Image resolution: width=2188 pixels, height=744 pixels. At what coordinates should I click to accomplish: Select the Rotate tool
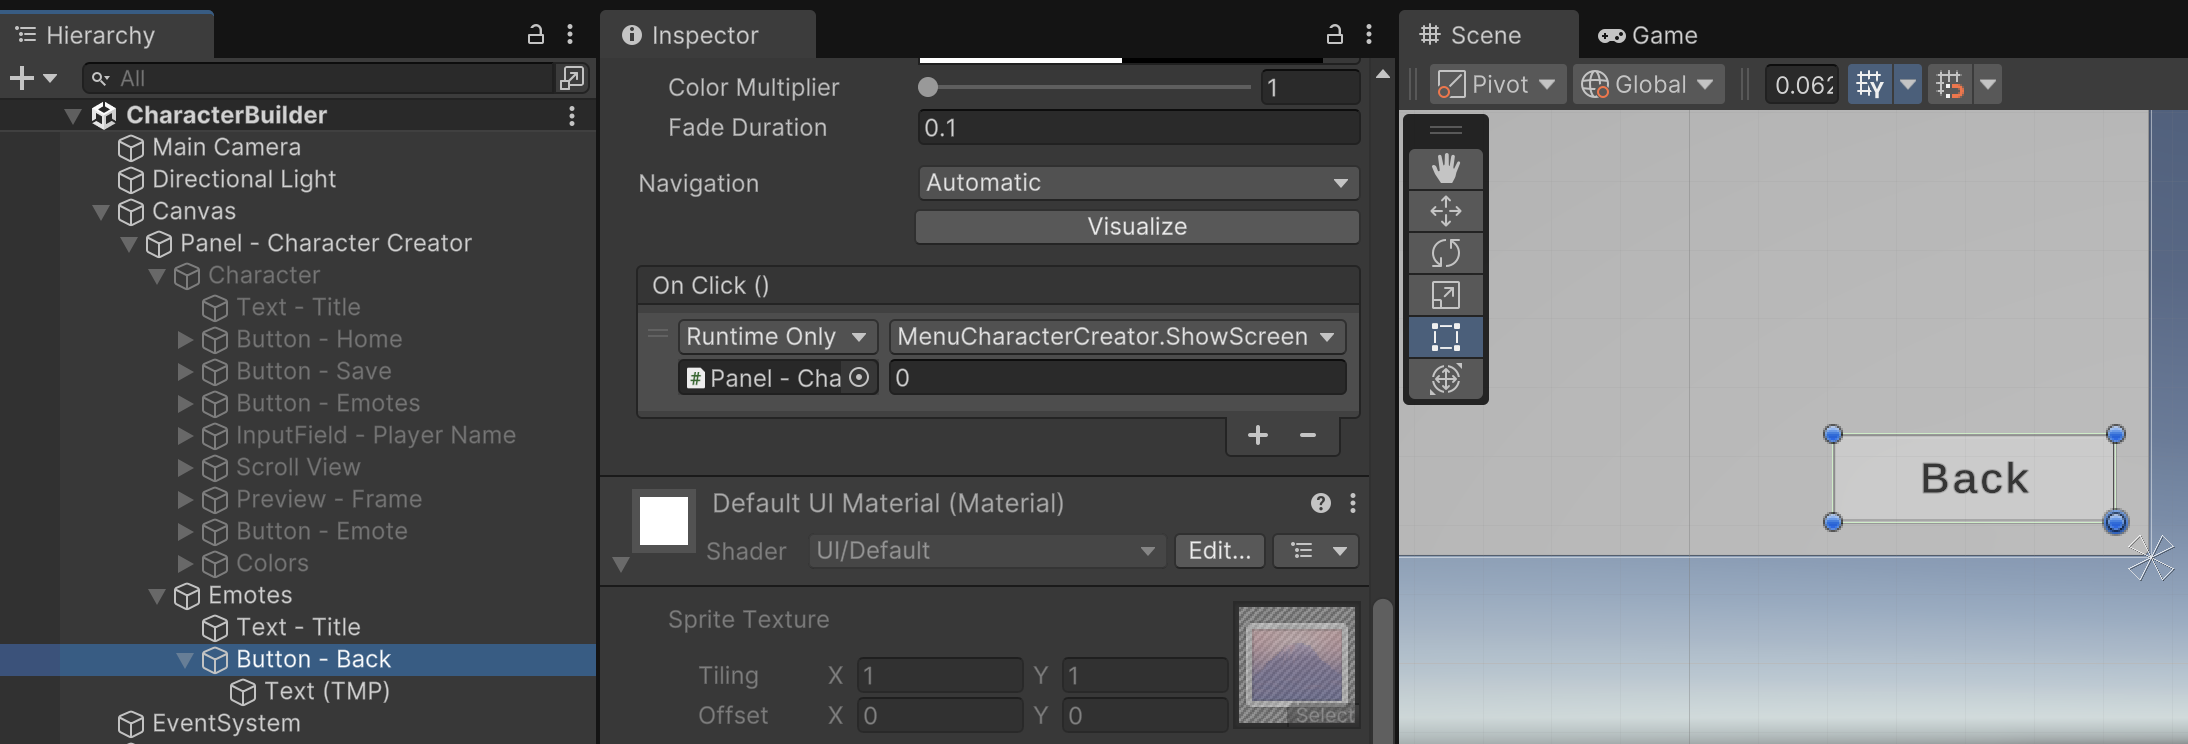1445,253
